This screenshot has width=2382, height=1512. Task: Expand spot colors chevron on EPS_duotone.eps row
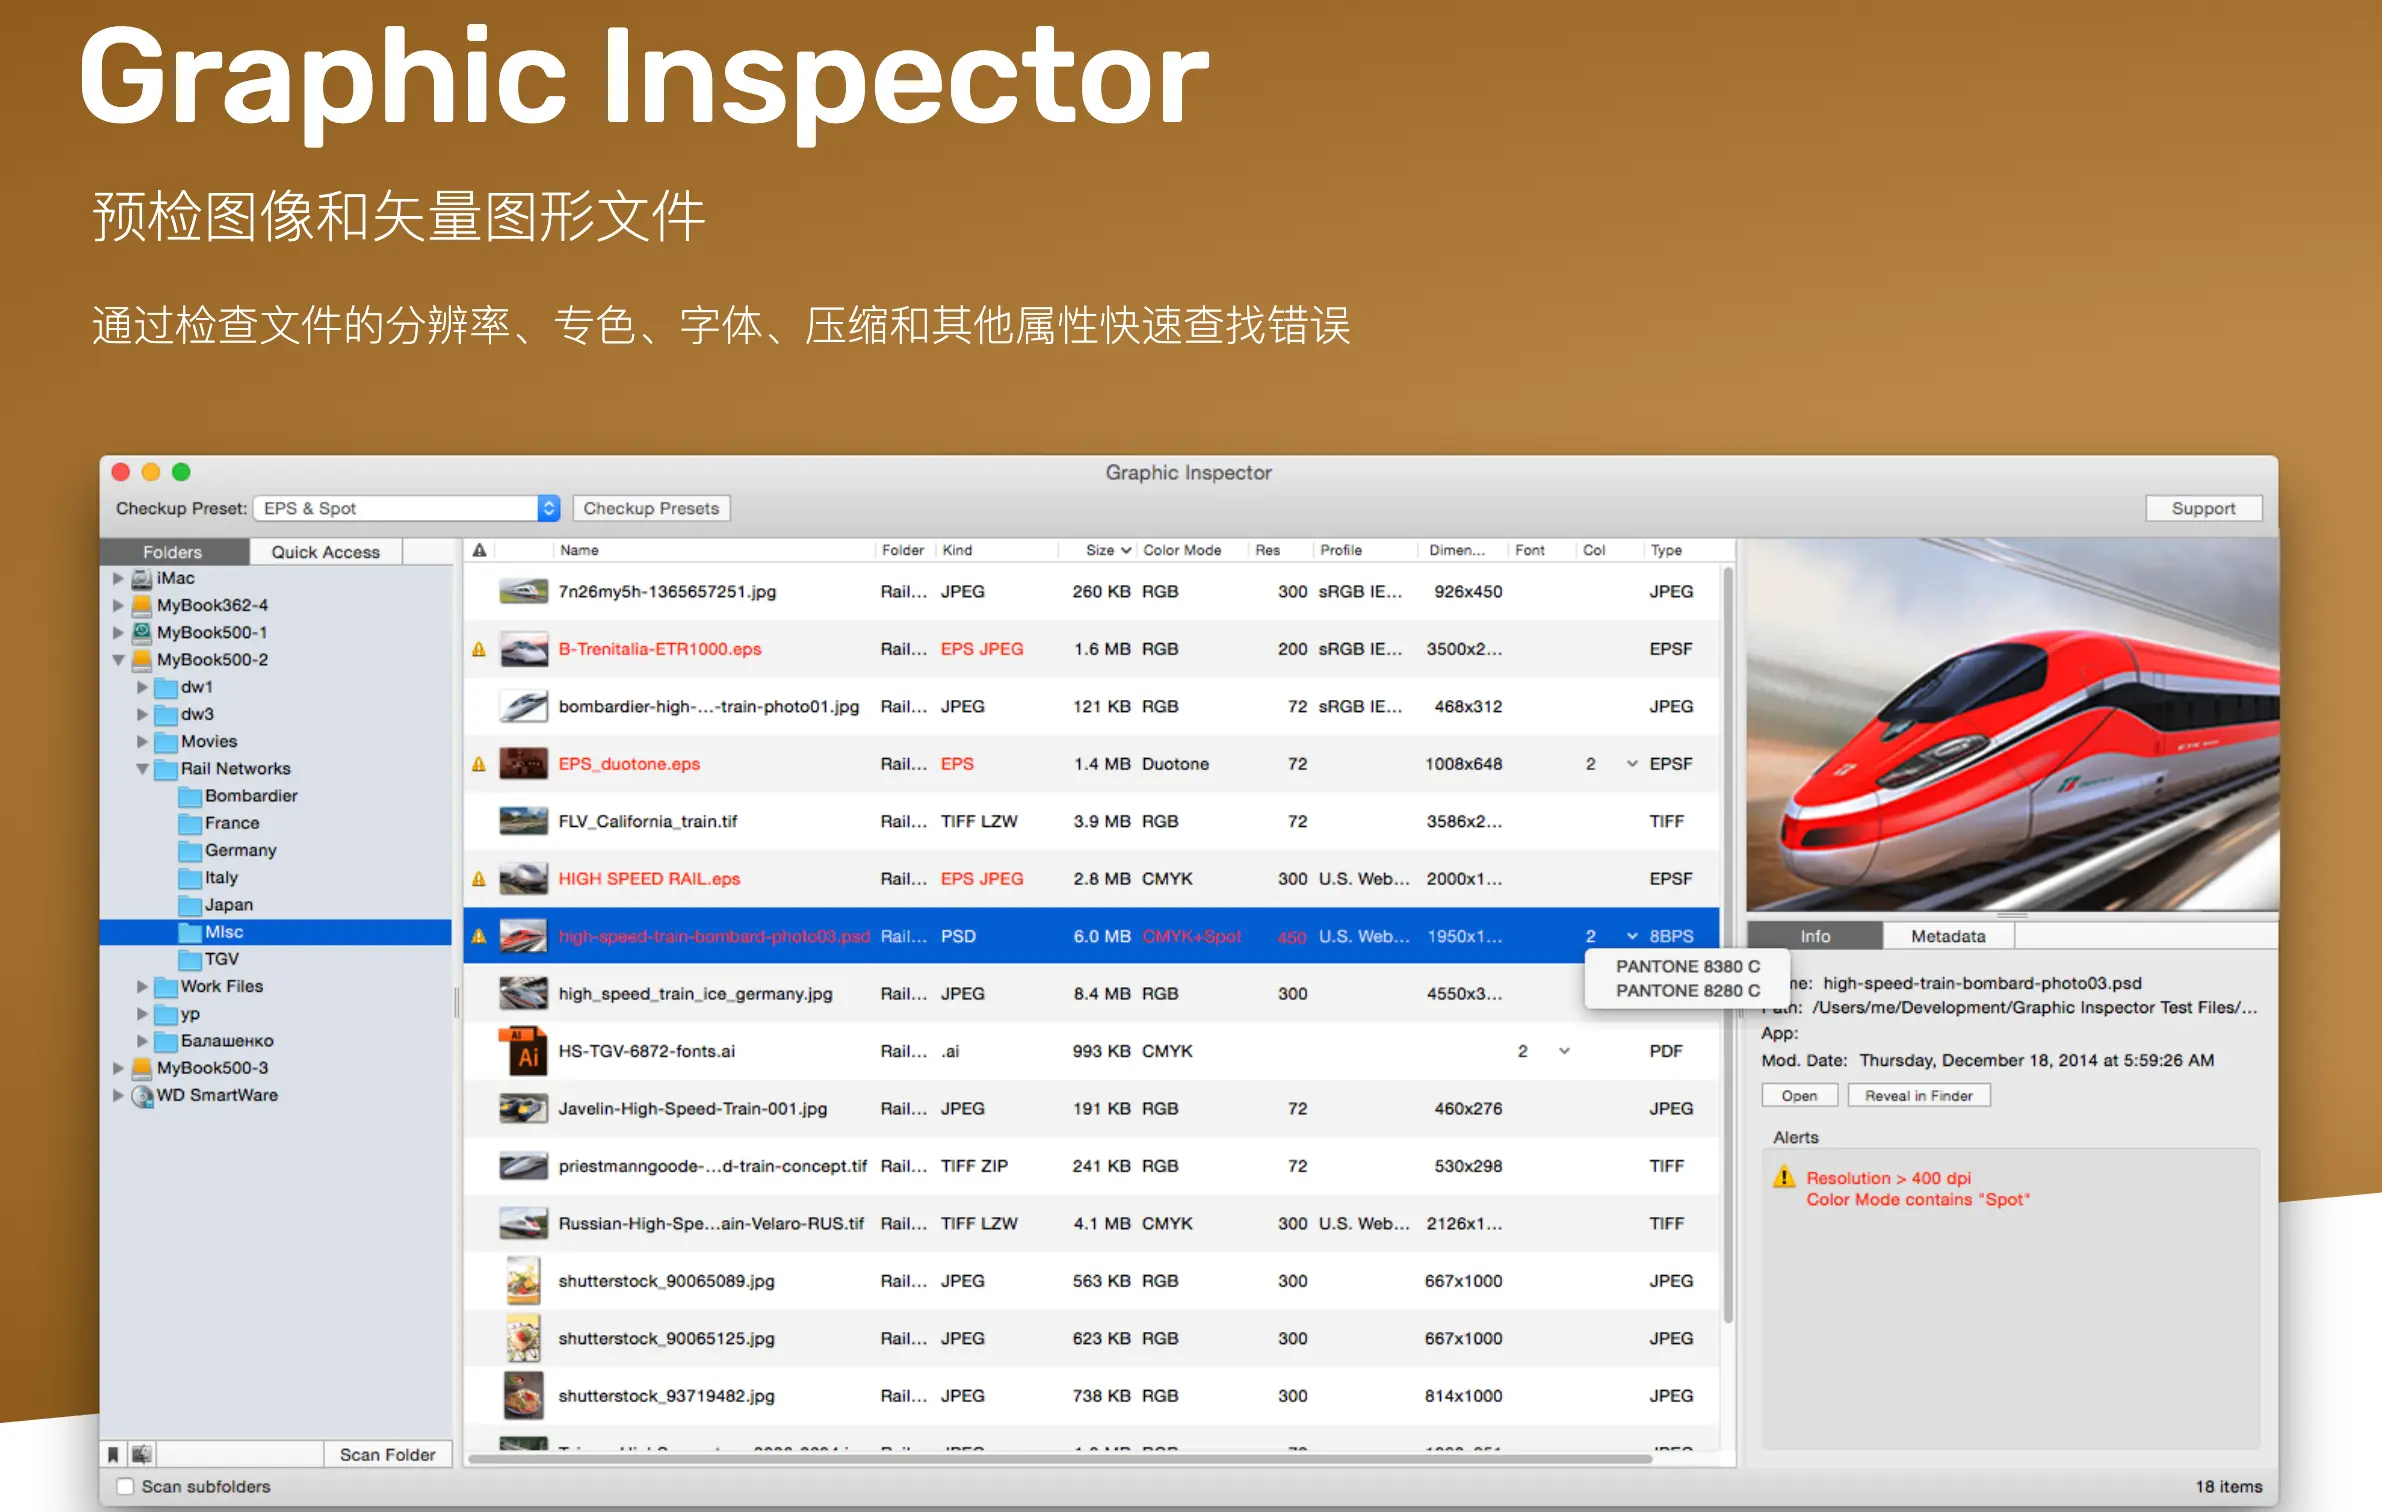1632,764
